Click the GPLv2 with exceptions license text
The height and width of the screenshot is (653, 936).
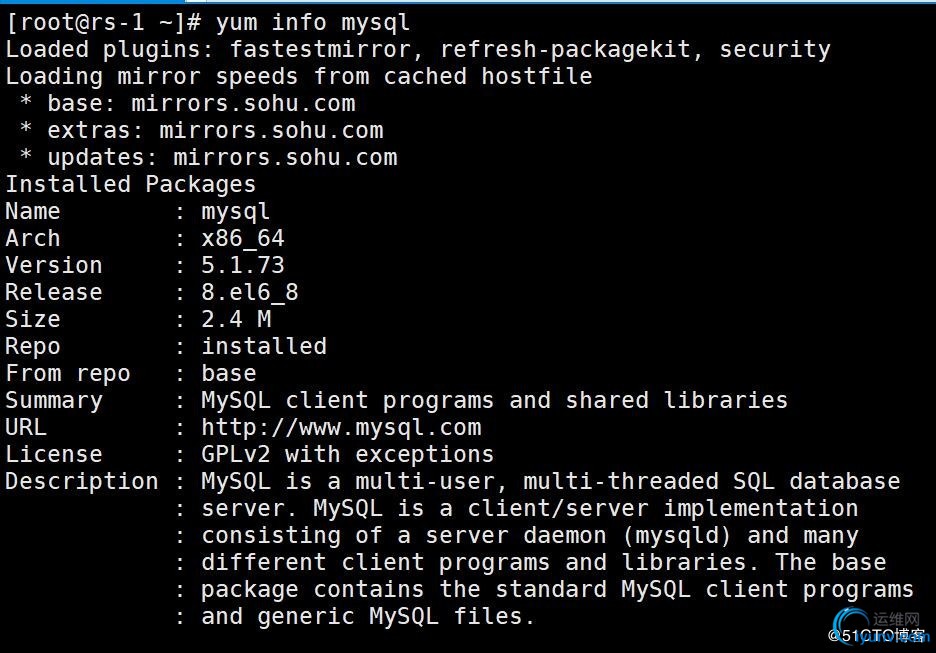347,454
